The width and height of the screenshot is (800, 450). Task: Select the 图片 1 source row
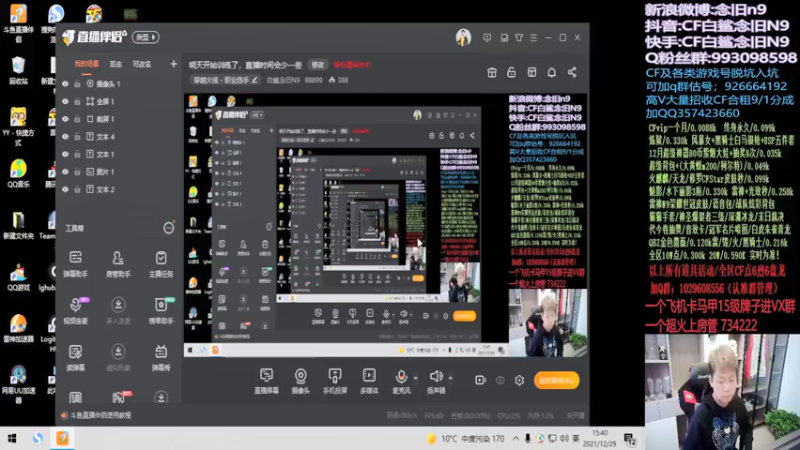[118, 172]
